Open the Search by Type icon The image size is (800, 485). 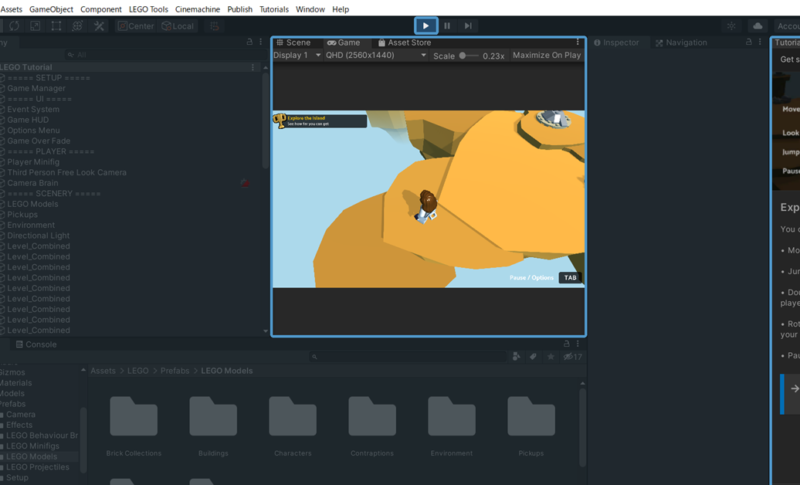coord(516,356)
